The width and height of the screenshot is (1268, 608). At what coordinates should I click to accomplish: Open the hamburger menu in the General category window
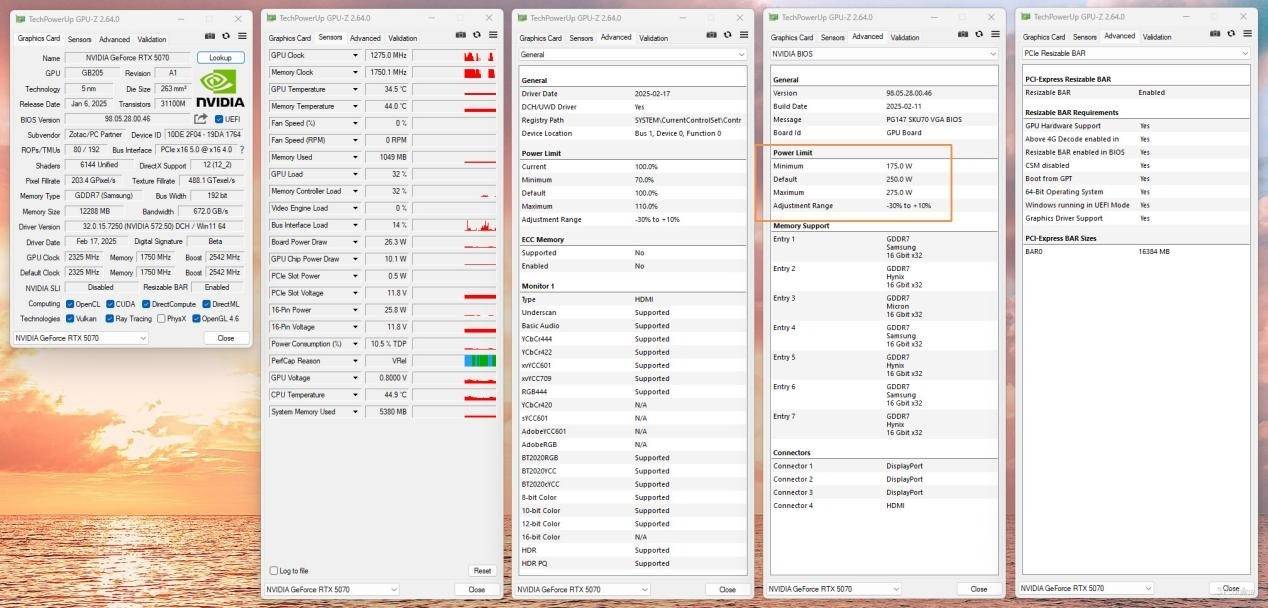[743, 35]
